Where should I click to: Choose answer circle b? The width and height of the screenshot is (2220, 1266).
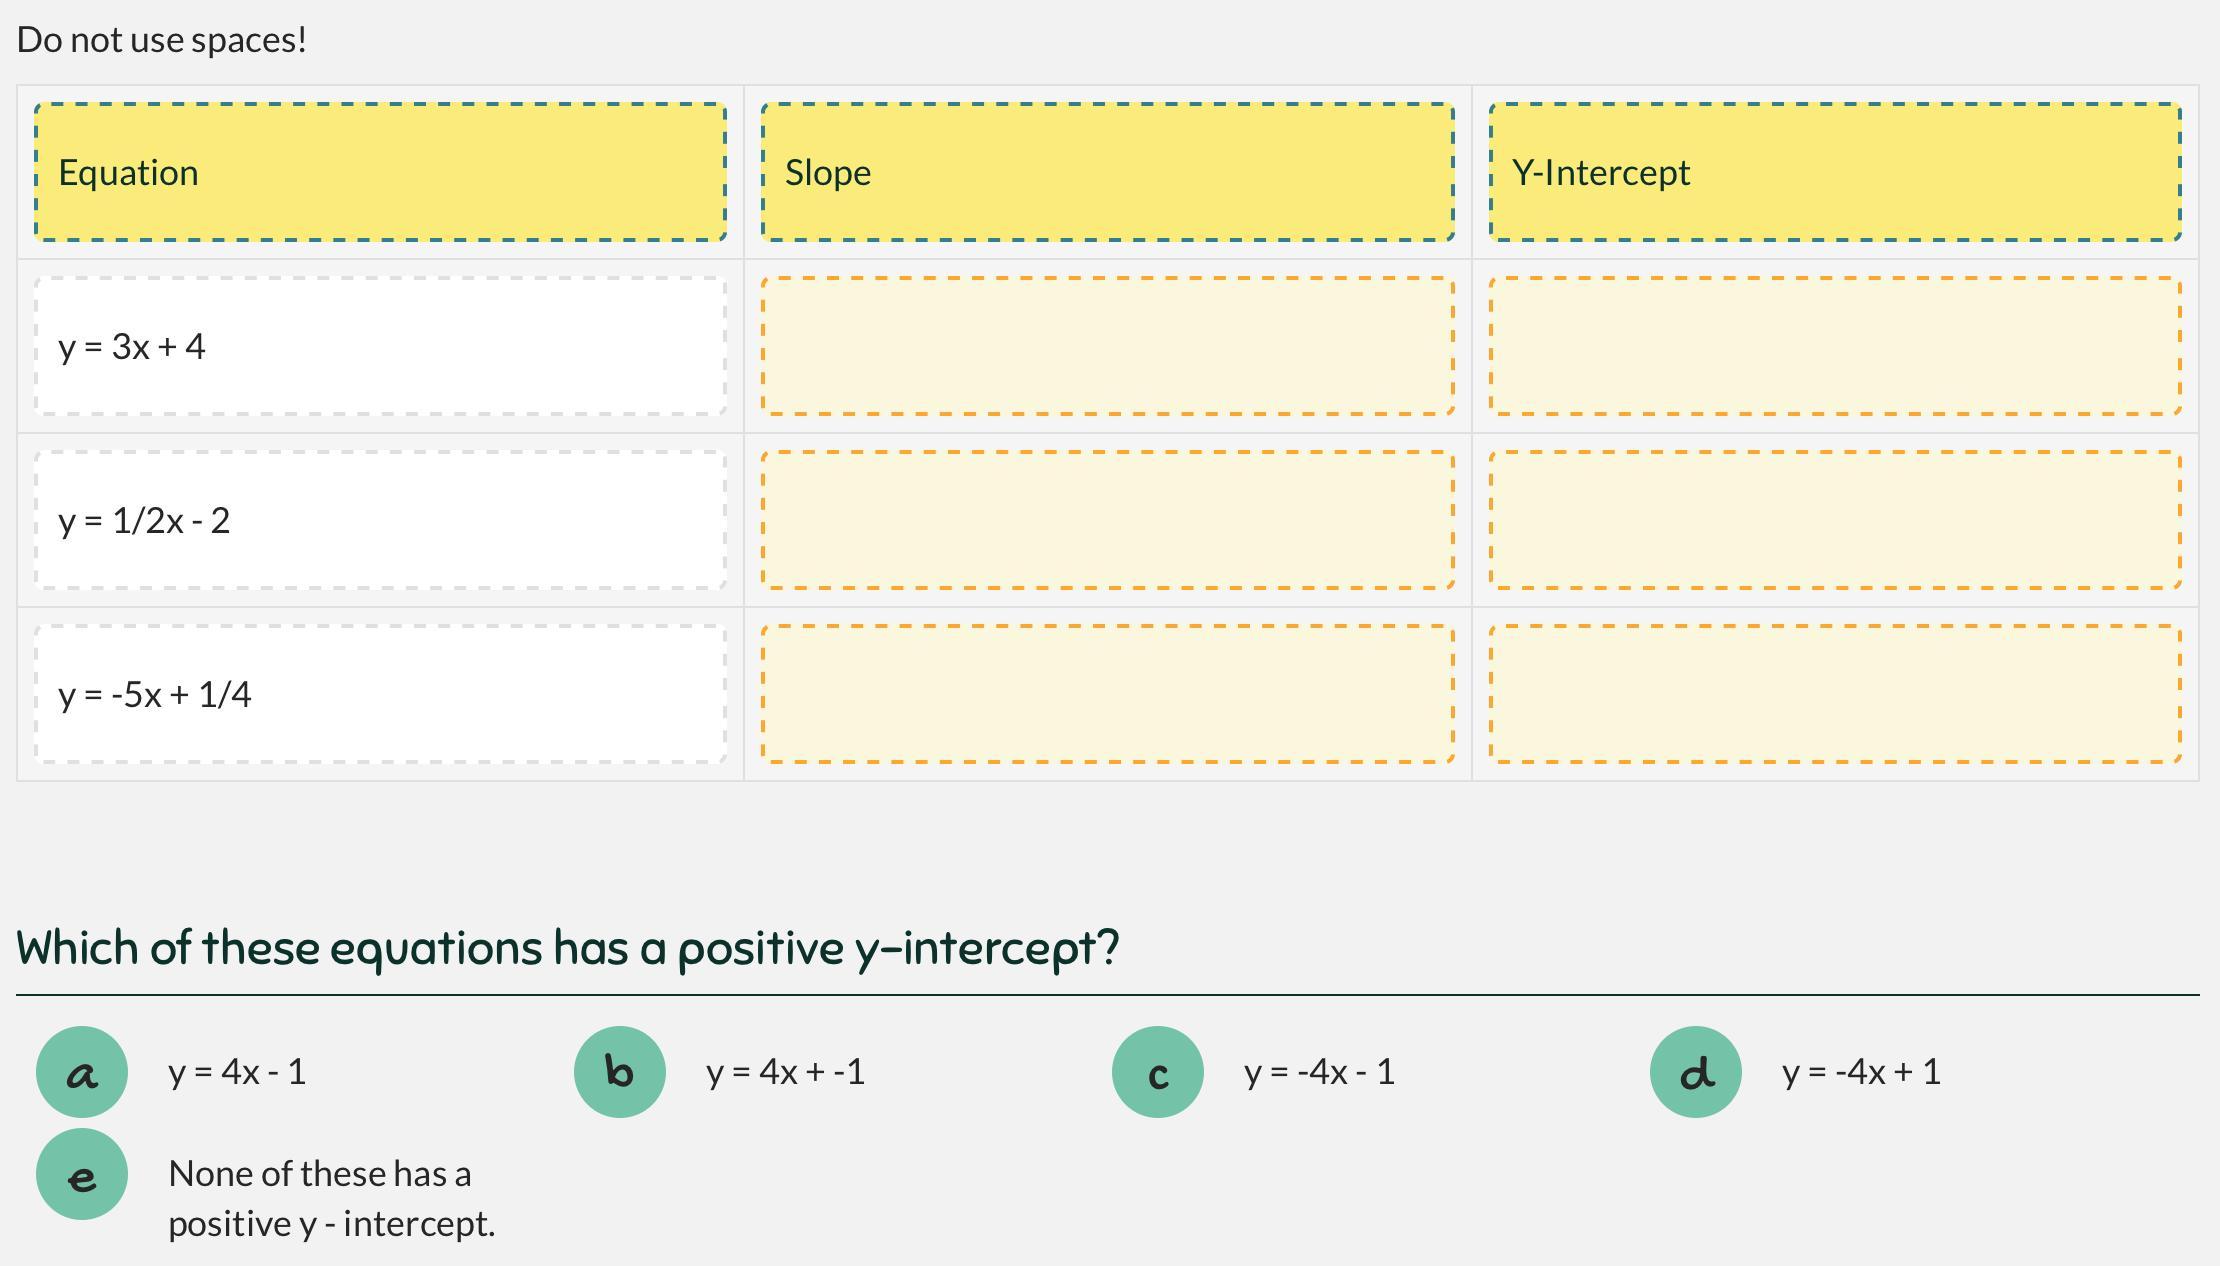click(620, 1072)
